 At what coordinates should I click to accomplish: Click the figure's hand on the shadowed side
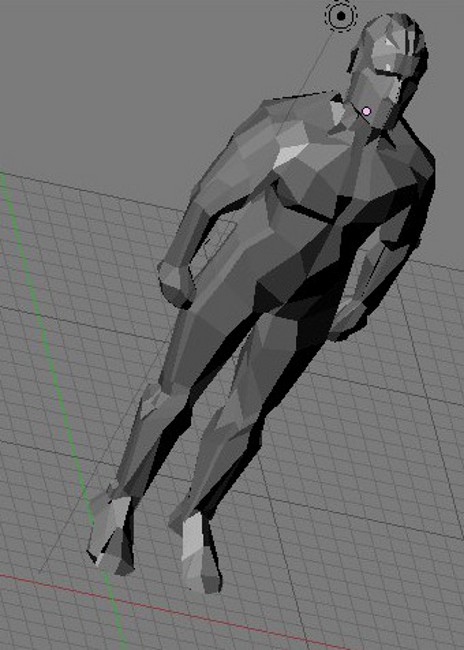(x=349, y=318)
